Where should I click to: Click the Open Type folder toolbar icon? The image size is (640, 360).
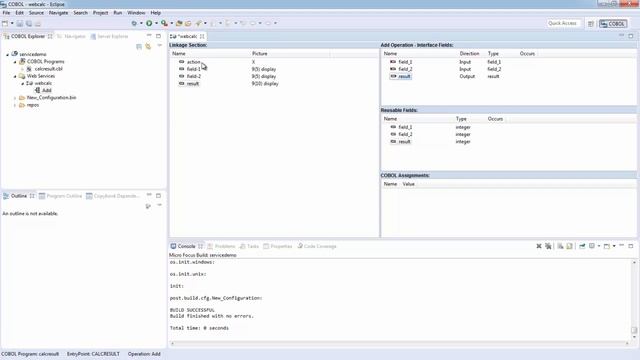pyautogui.click(x=179, y=23)
